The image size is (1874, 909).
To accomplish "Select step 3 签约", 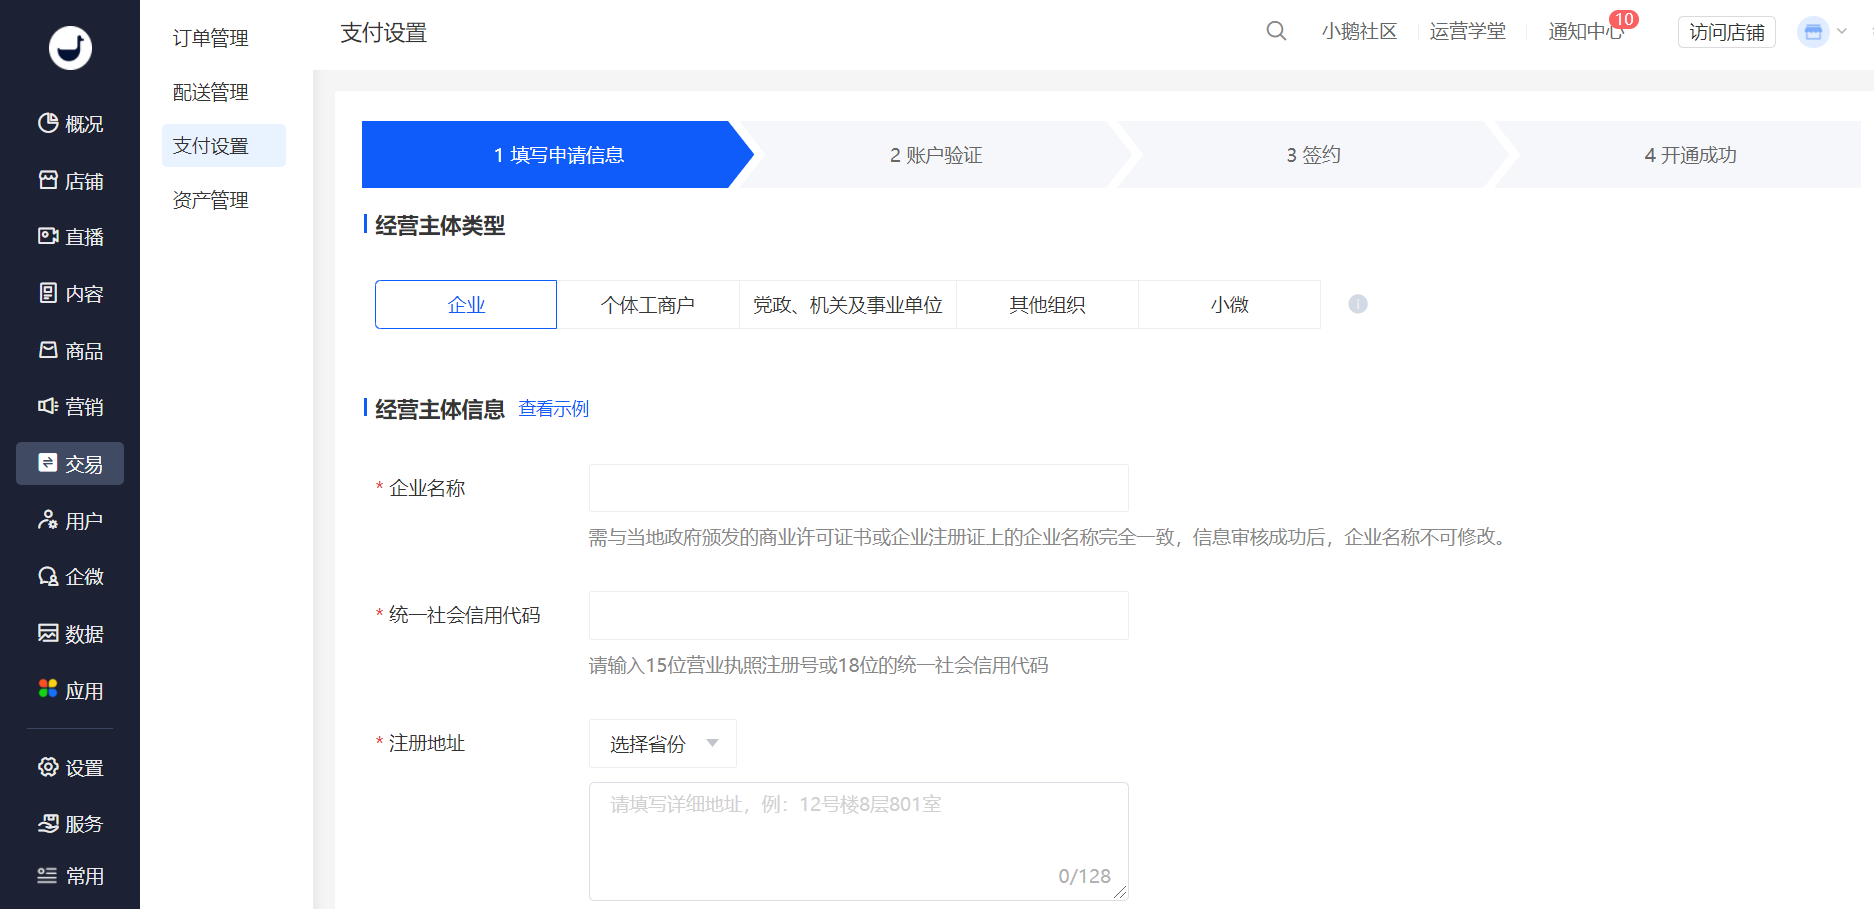I will 1313,155.
